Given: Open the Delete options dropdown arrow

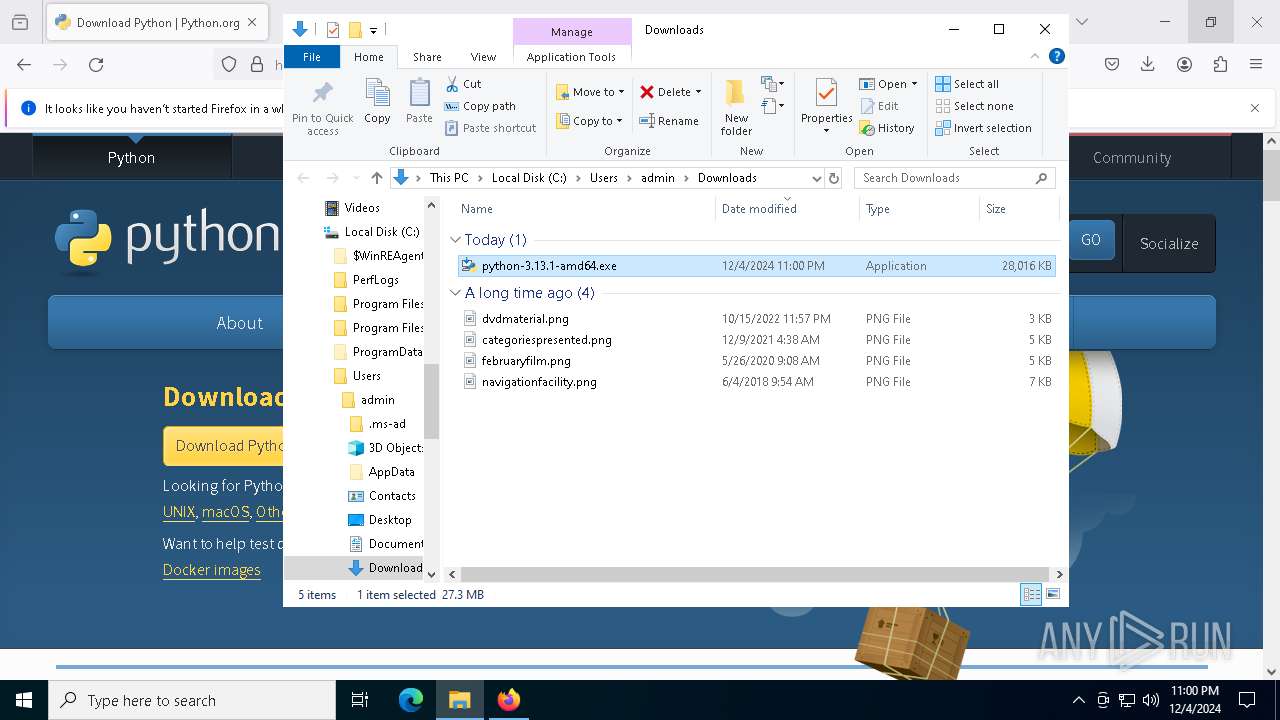Looking at the screenshot, I should coord(698,92).
